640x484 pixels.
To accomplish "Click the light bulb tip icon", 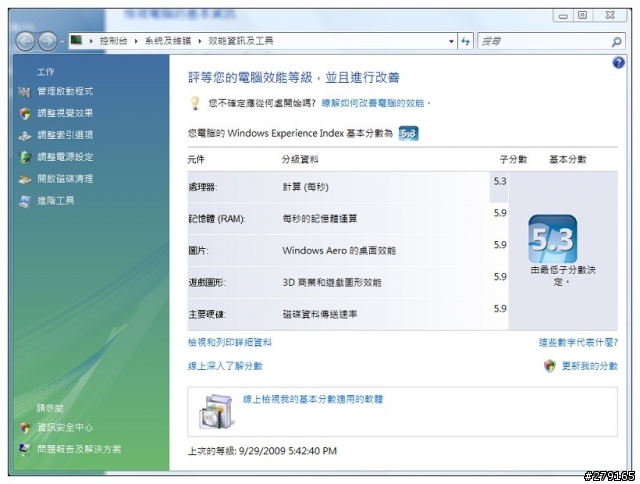I will tap(195, 103).
